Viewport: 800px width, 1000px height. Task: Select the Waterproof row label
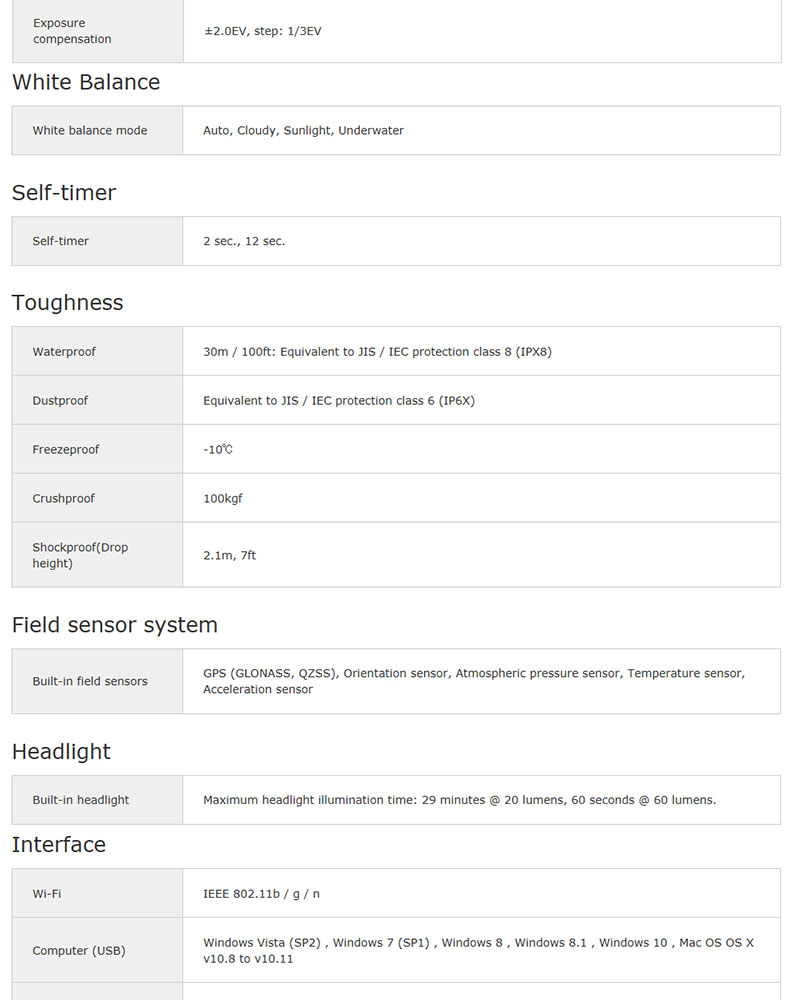[64, 352]
